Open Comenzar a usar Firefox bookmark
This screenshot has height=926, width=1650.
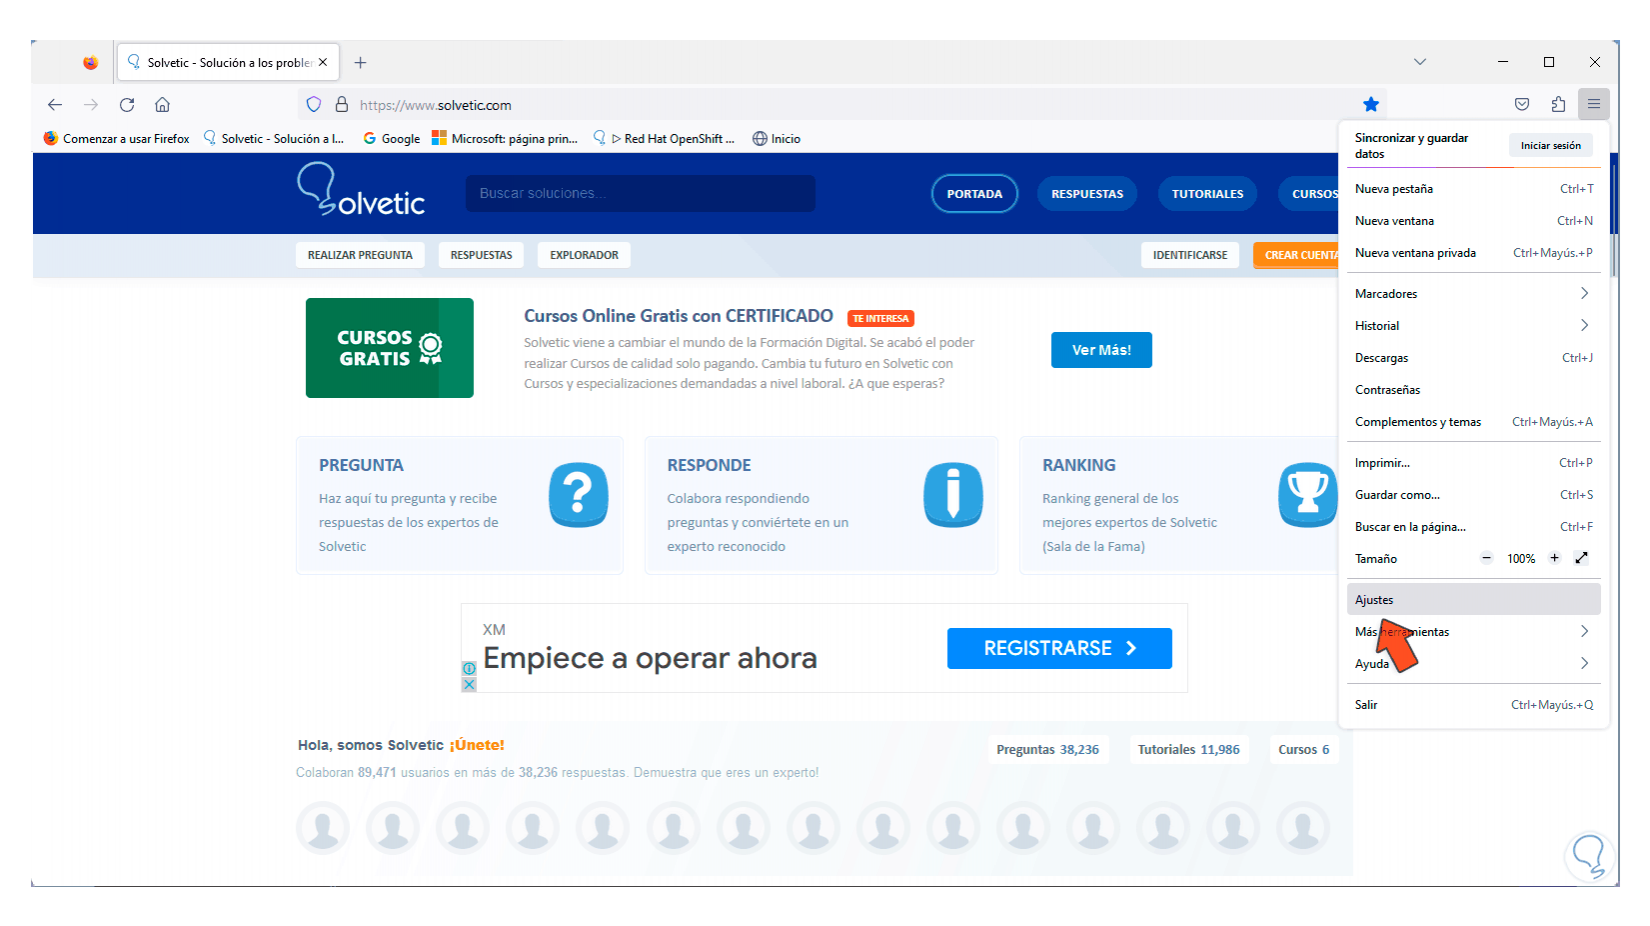(116, 139)
